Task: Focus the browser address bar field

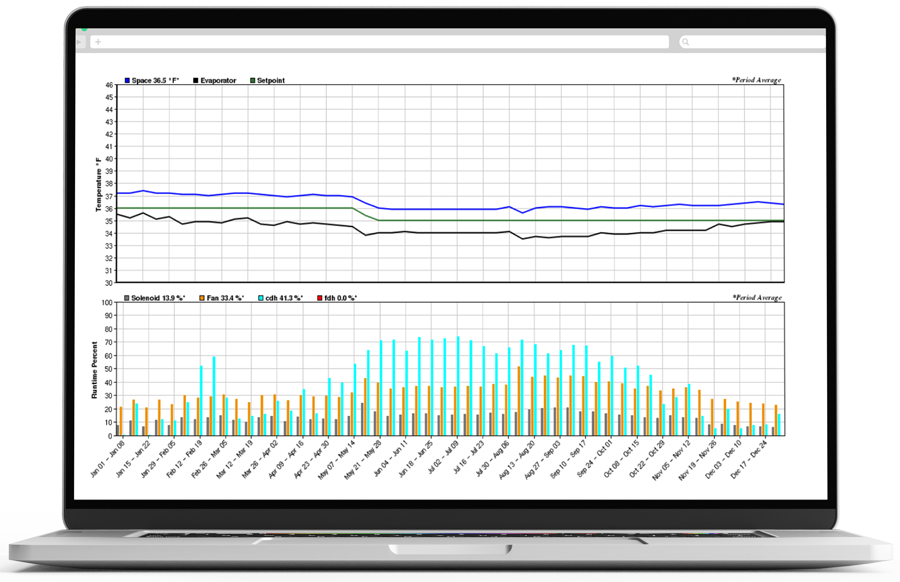Action: (x=380, y=42)
